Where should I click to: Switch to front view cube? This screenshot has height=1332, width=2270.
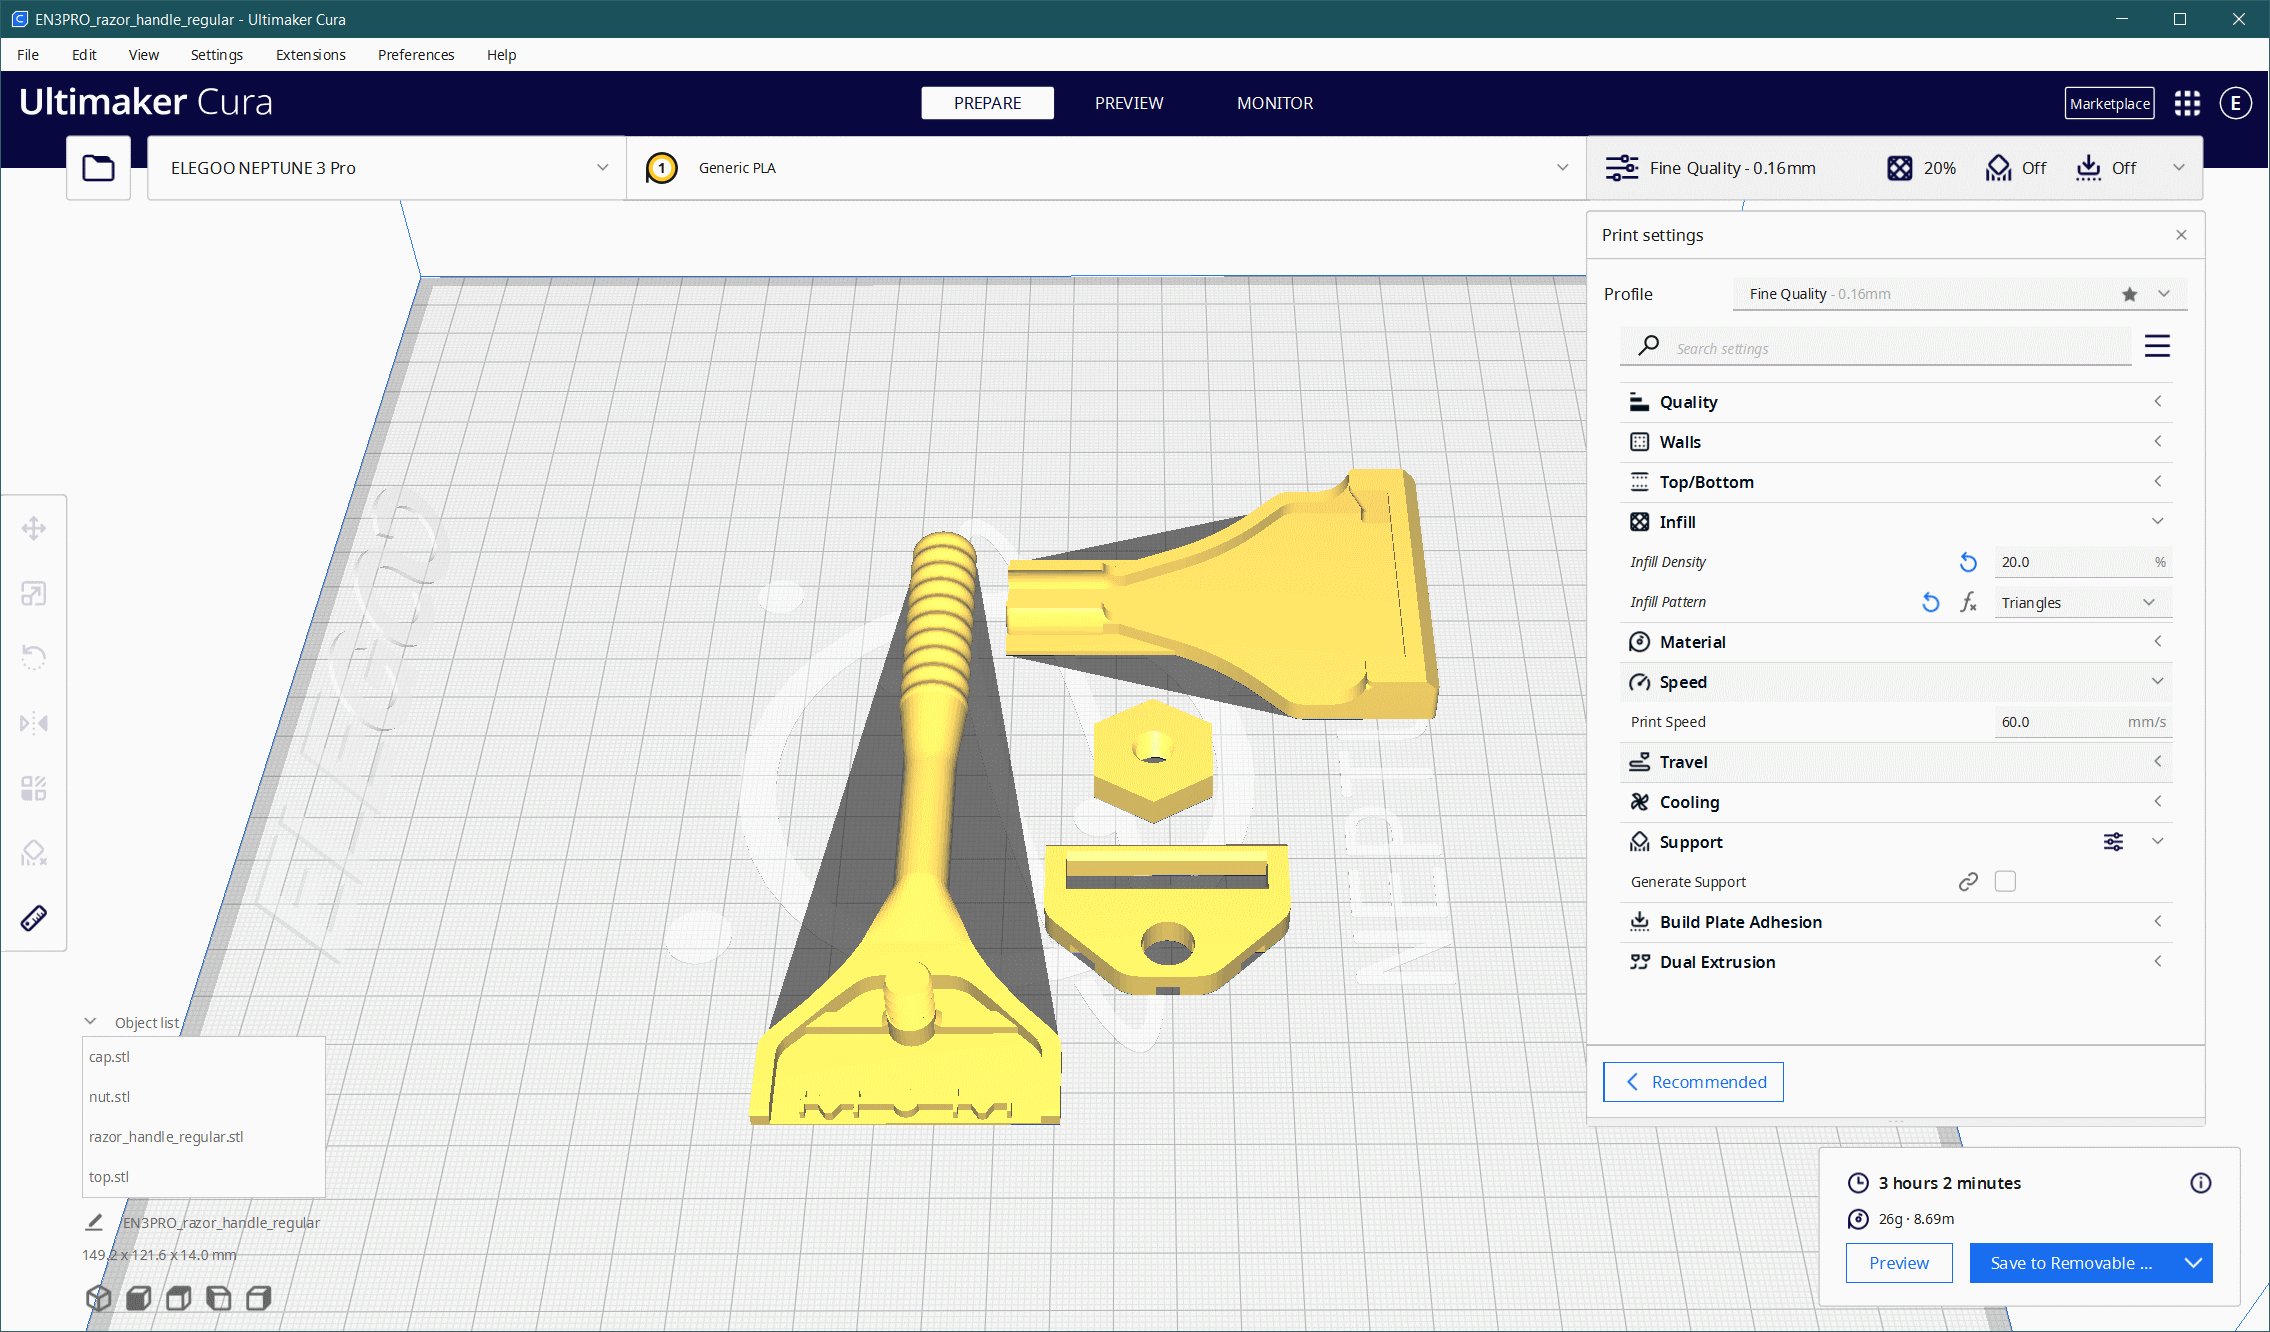pos(139,1298)
